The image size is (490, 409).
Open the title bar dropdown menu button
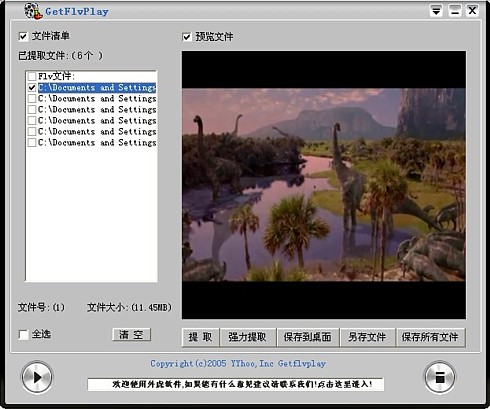coord(436,10)
